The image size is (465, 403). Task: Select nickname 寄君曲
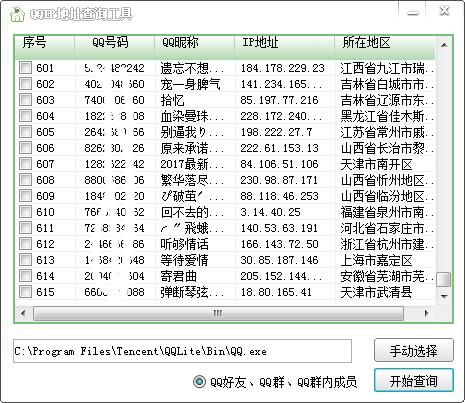[x=178, y=276]
